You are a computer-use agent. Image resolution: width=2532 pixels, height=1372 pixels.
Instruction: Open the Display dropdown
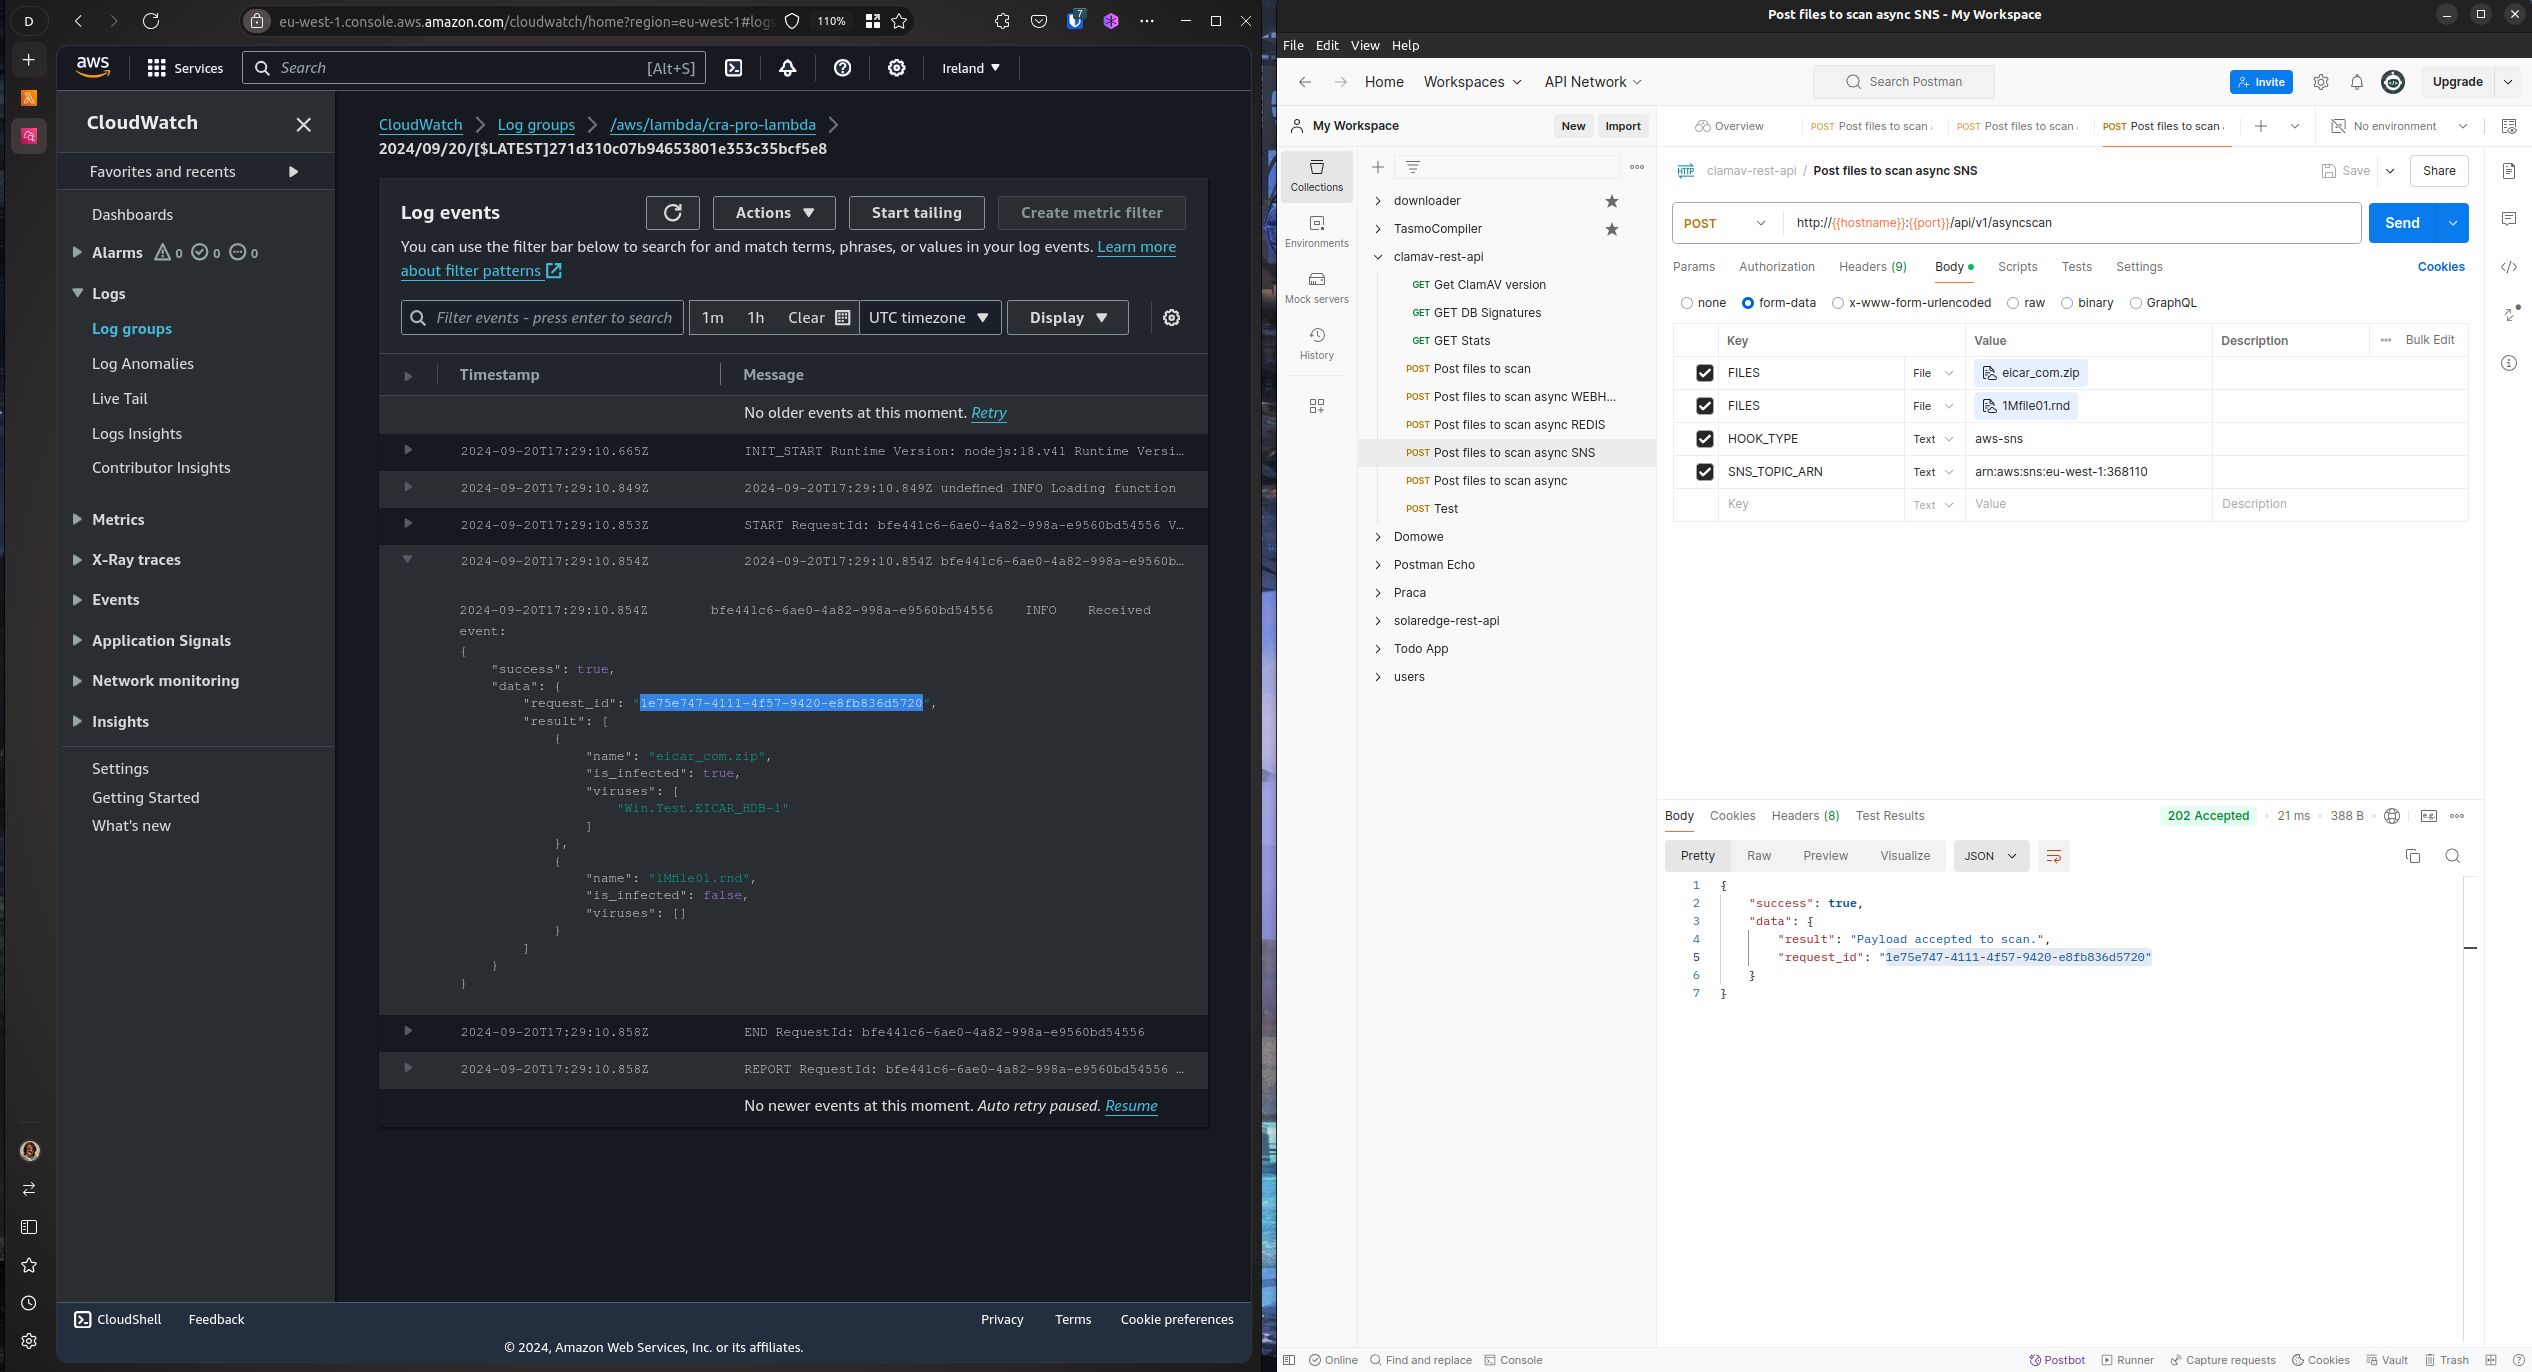point(1067,318)
